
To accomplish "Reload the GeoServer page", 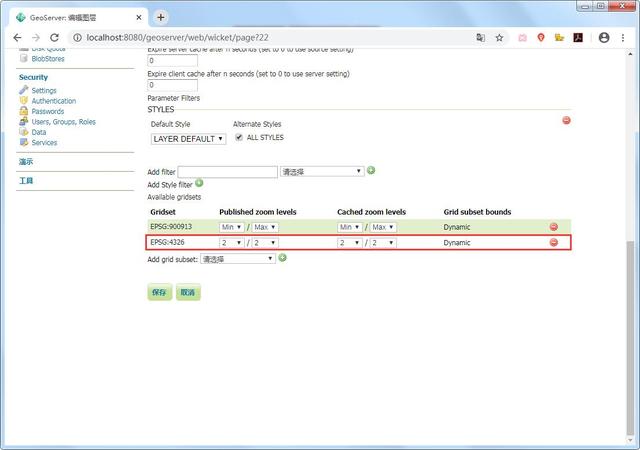I will (54, 38).
